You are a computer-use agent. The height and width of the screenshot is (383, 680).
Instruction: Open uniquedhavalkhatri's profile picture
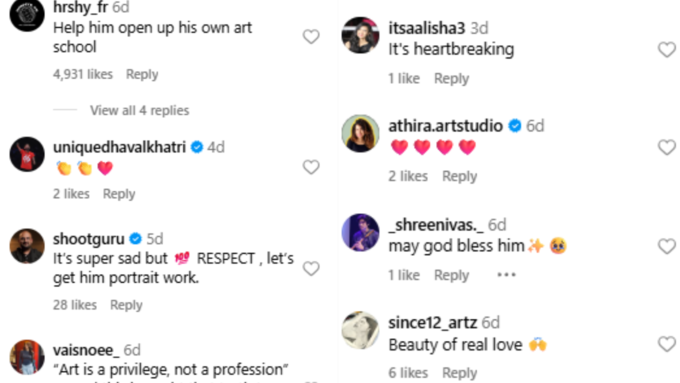(27, 154)
